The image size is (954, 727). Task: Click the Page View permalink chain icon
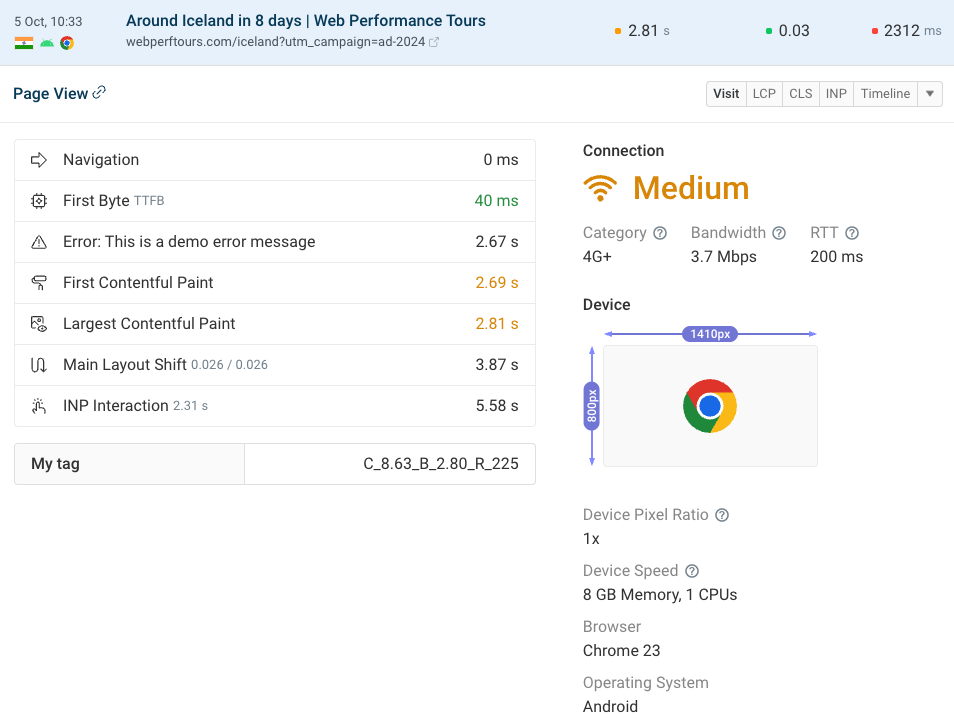point(99,93)
